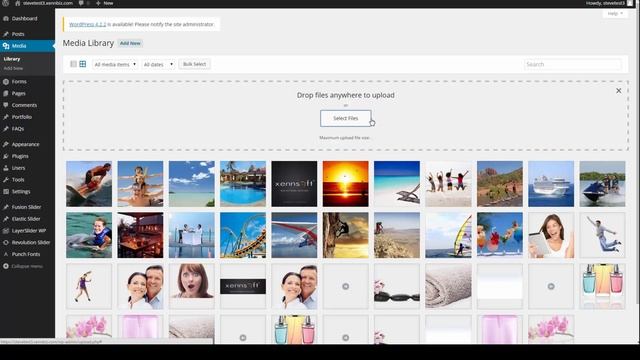This screenshot has width=640, height=360.
Task: Select the hang glider thumbnail
Action: (x=294, y=235)
